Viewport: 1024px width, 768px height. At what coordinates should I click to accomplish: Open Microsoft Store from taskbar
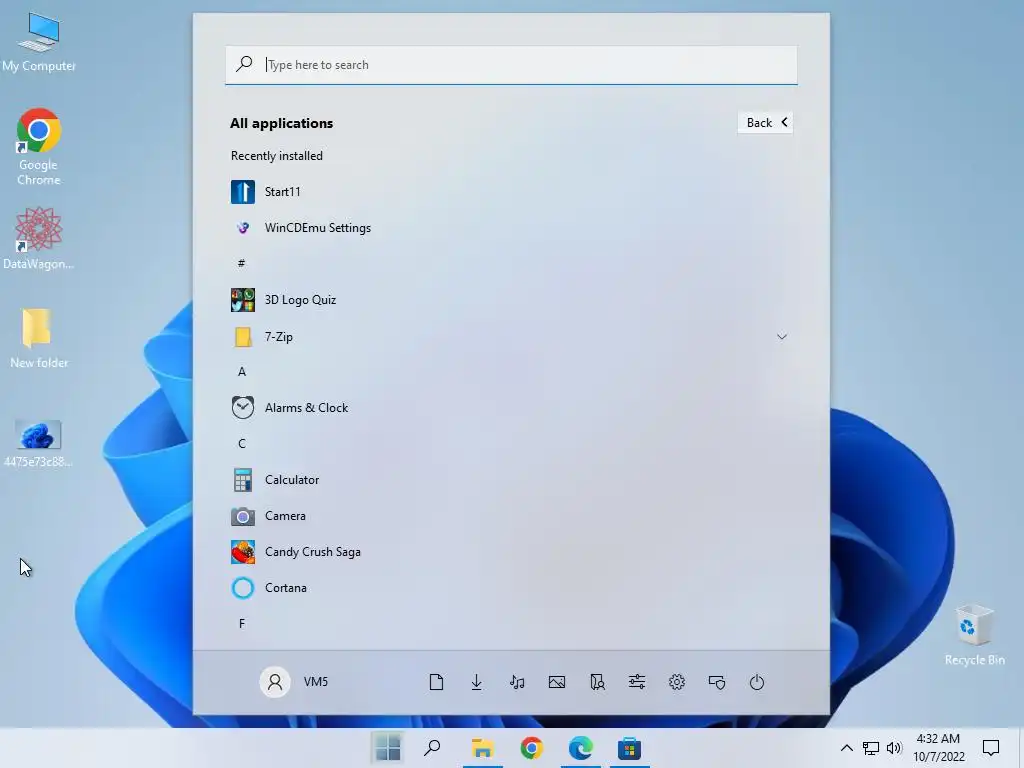pyautogui.click(x=630, y=748)
